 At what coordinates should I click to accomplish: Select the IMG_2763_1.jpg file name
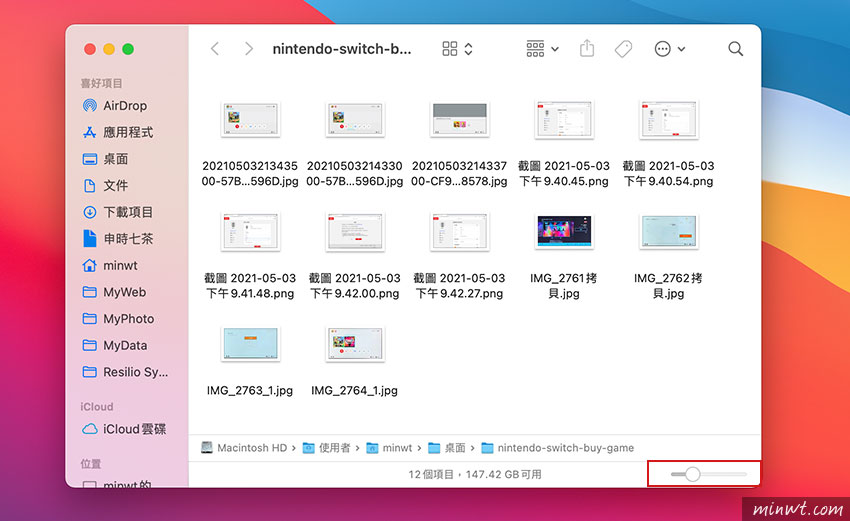point(250,390)
